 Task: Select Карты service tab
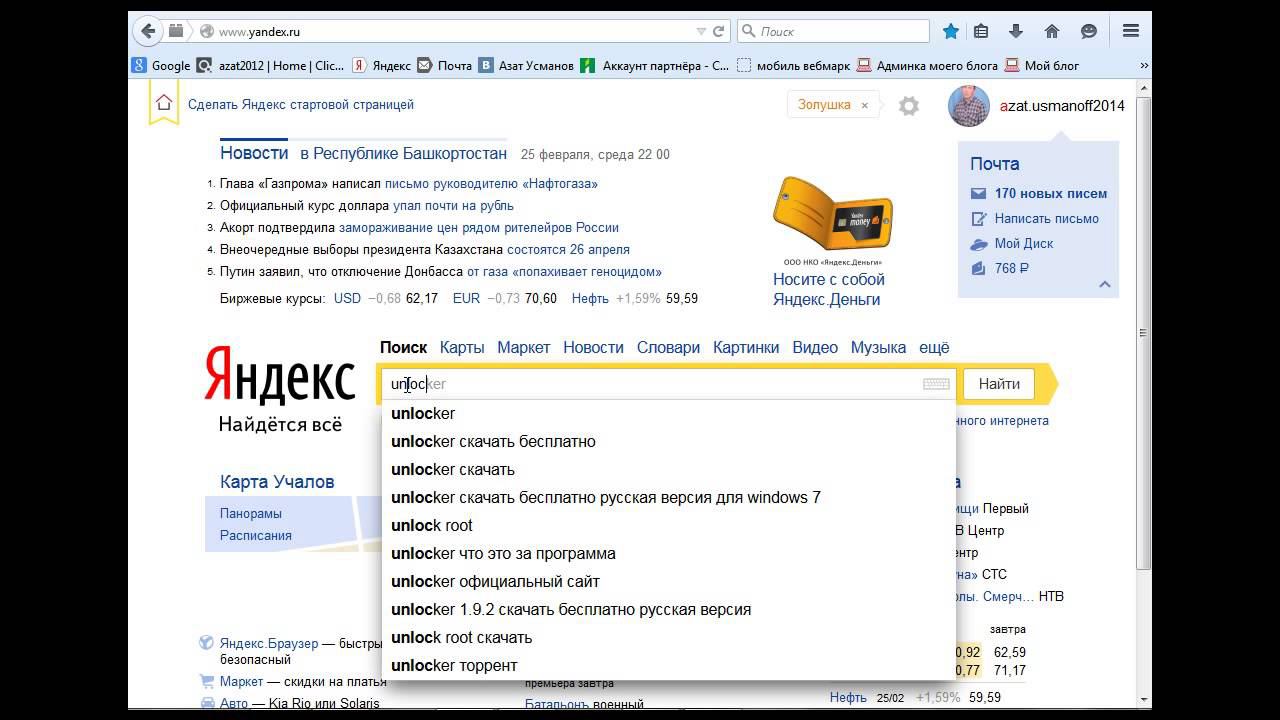[462, 347]
